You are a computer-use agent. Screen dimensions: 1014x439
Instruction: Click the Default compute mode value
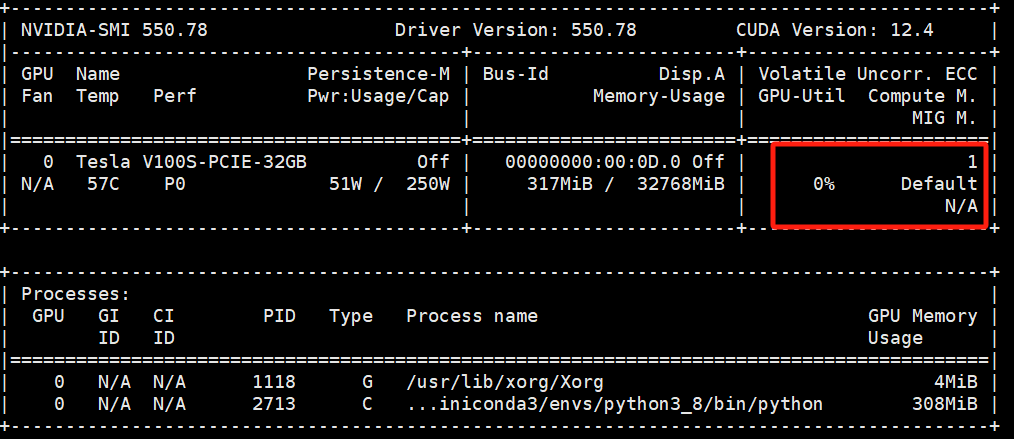click(939, 185)
